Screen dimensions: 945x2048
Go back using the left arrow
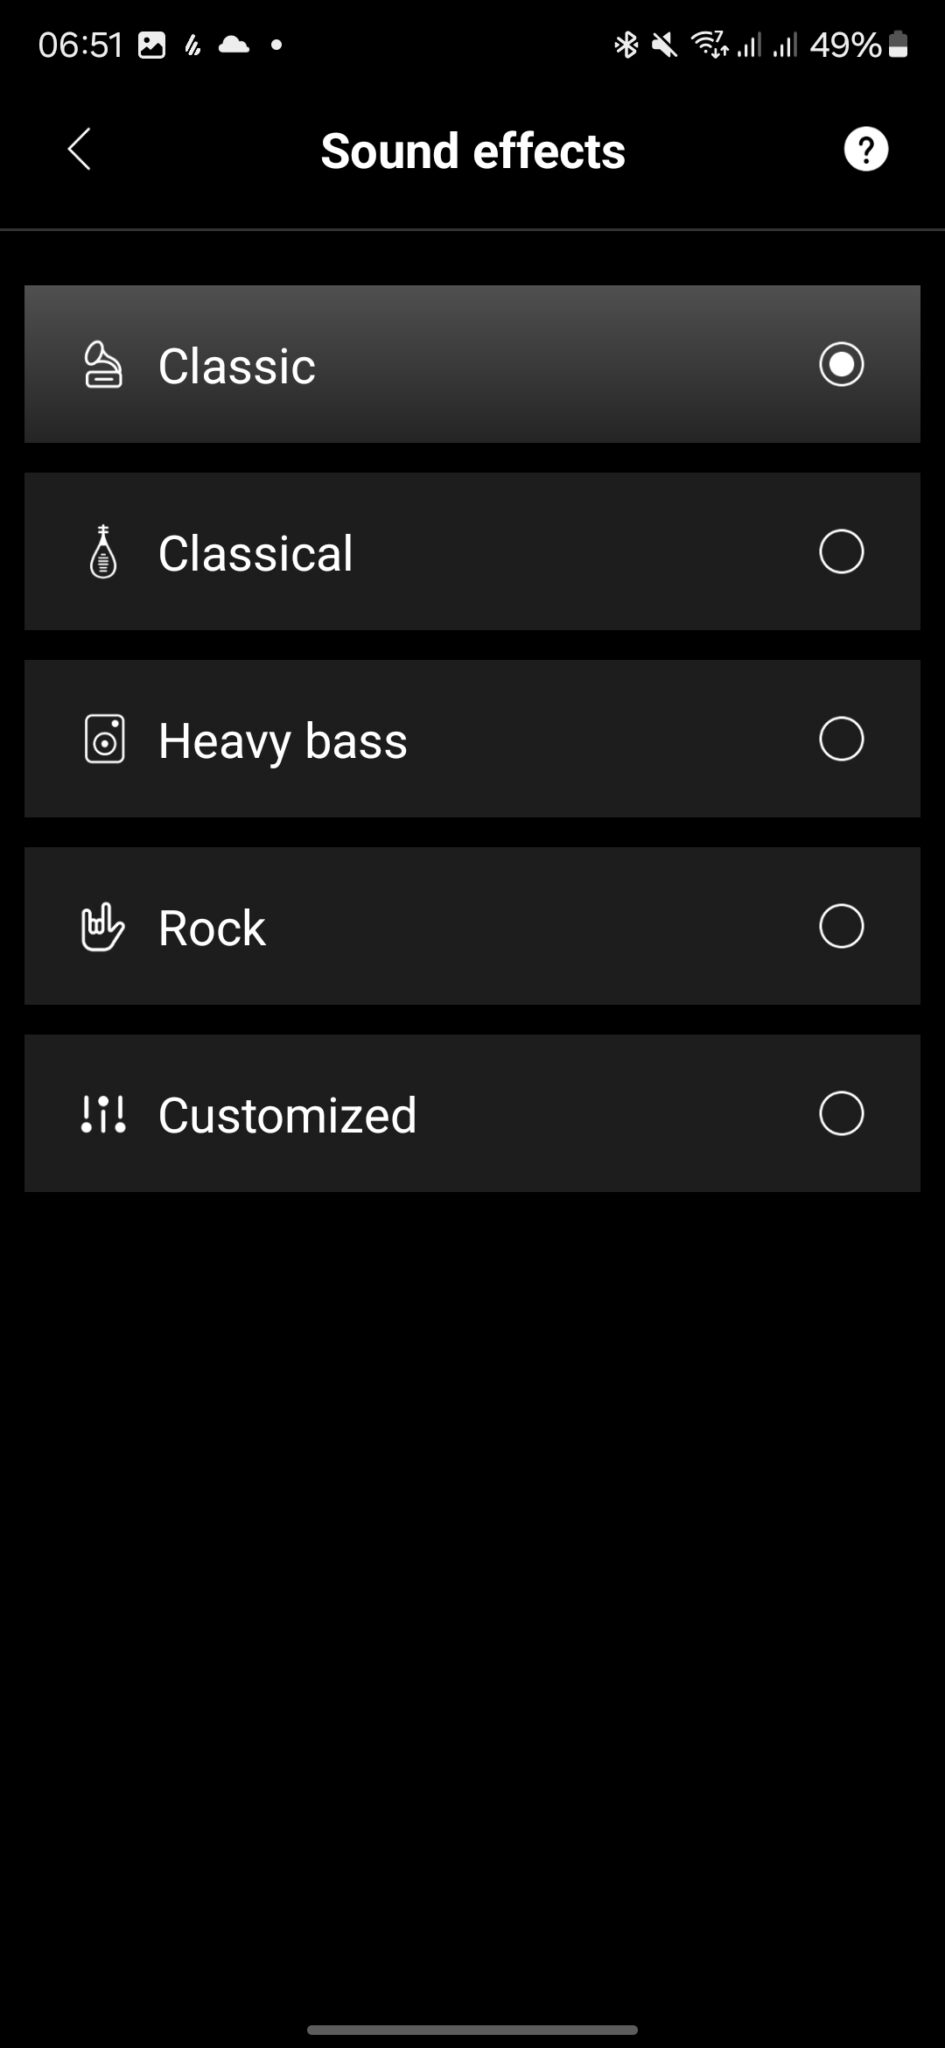coord(79,150)
